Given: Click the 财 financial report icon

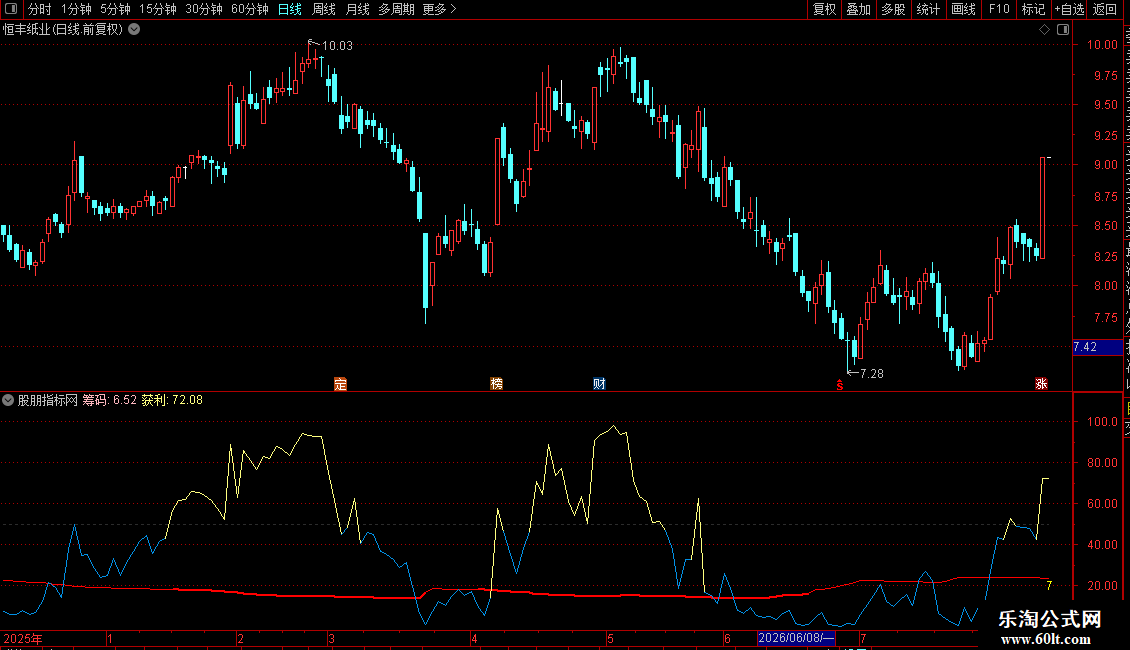Looking at the screenshot, I should (599, 384).
